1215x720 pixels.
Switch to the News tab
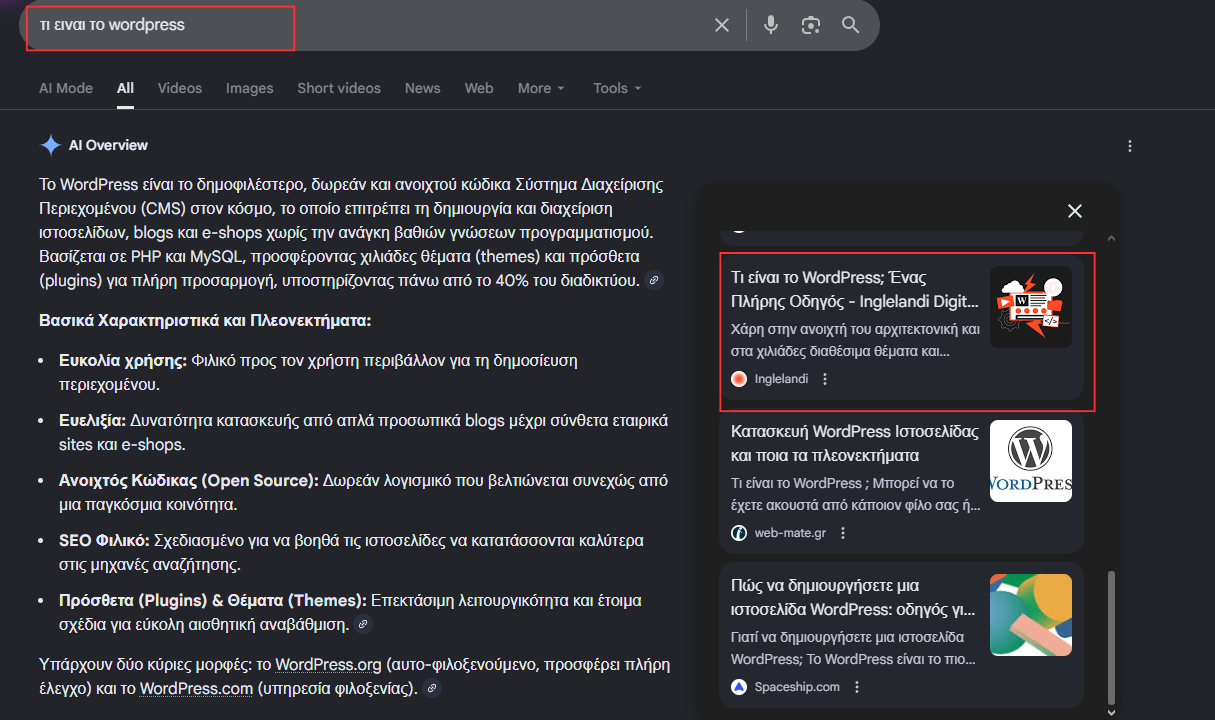(x=422, y=88)
